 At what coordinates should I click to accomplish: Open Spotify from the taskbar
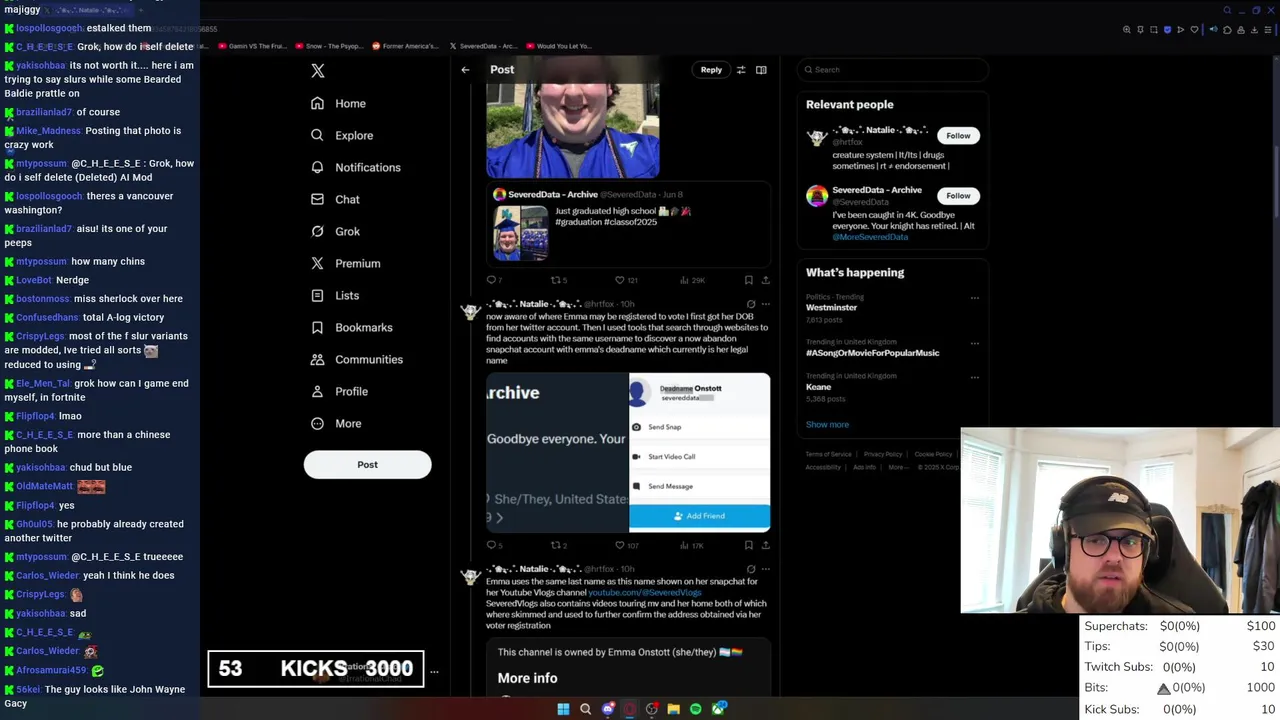(x=696, y=709)
